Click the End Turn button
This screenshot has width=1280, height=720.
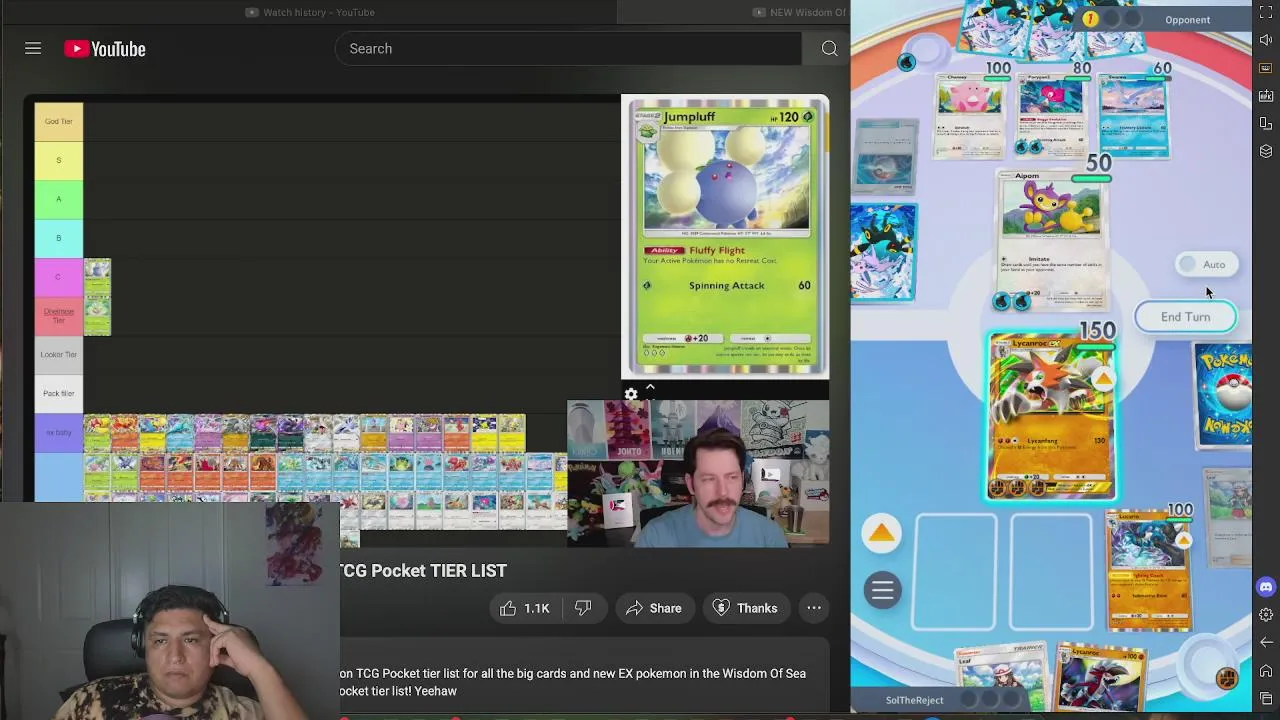click(x=1185, y=317)
